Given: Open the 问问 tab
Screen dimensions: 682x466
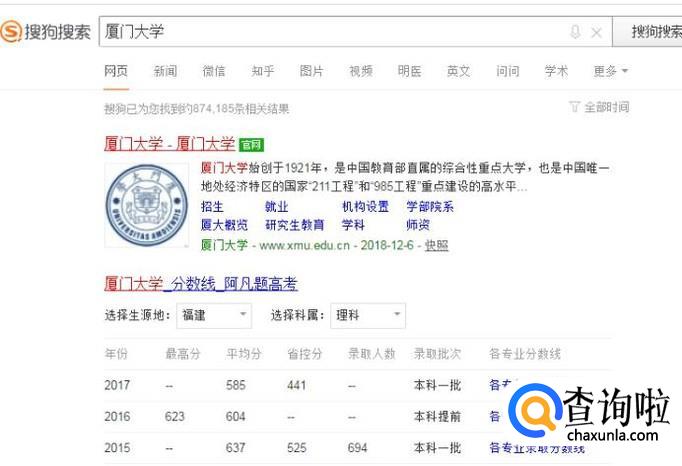Looking at the screenshot, I should pyautogui.click(x=508, y=71).
